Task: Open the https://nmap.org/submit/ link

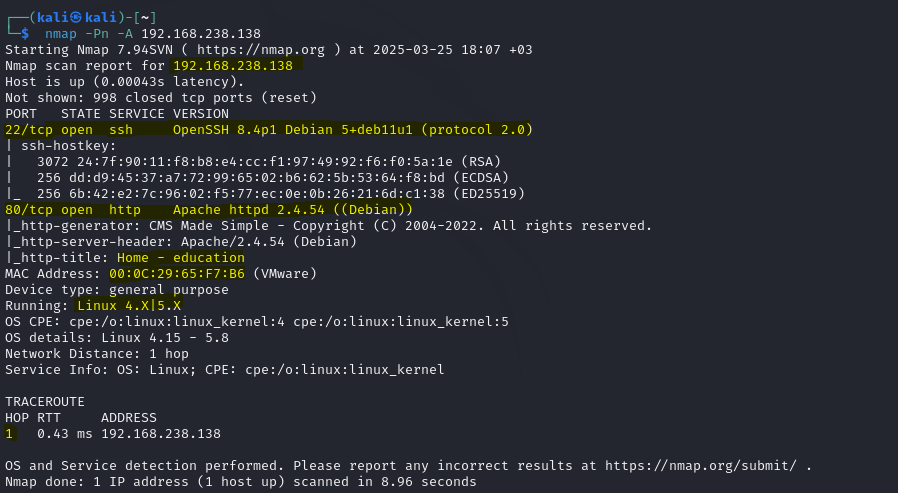Action: [700, 466]
